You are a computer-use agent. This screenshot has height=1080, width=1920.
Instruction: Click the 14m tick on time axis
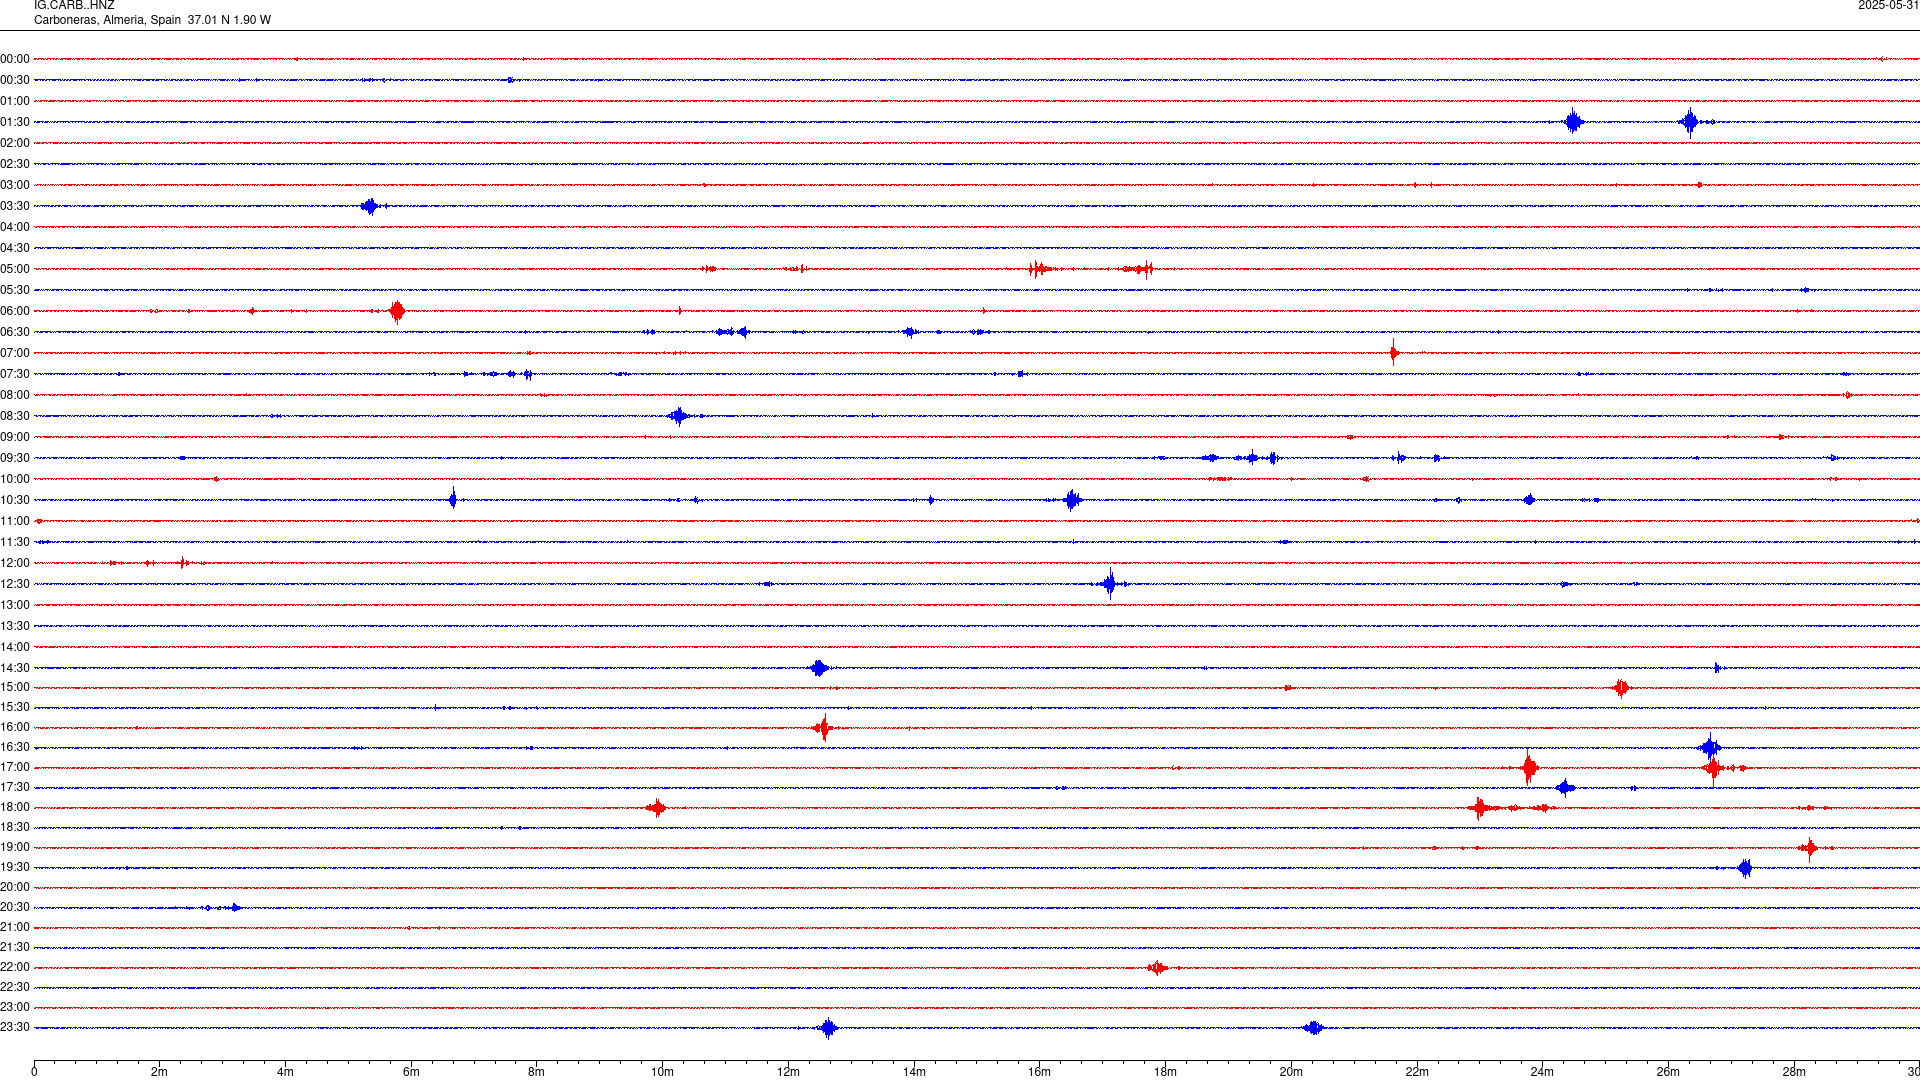(914, 1072)
